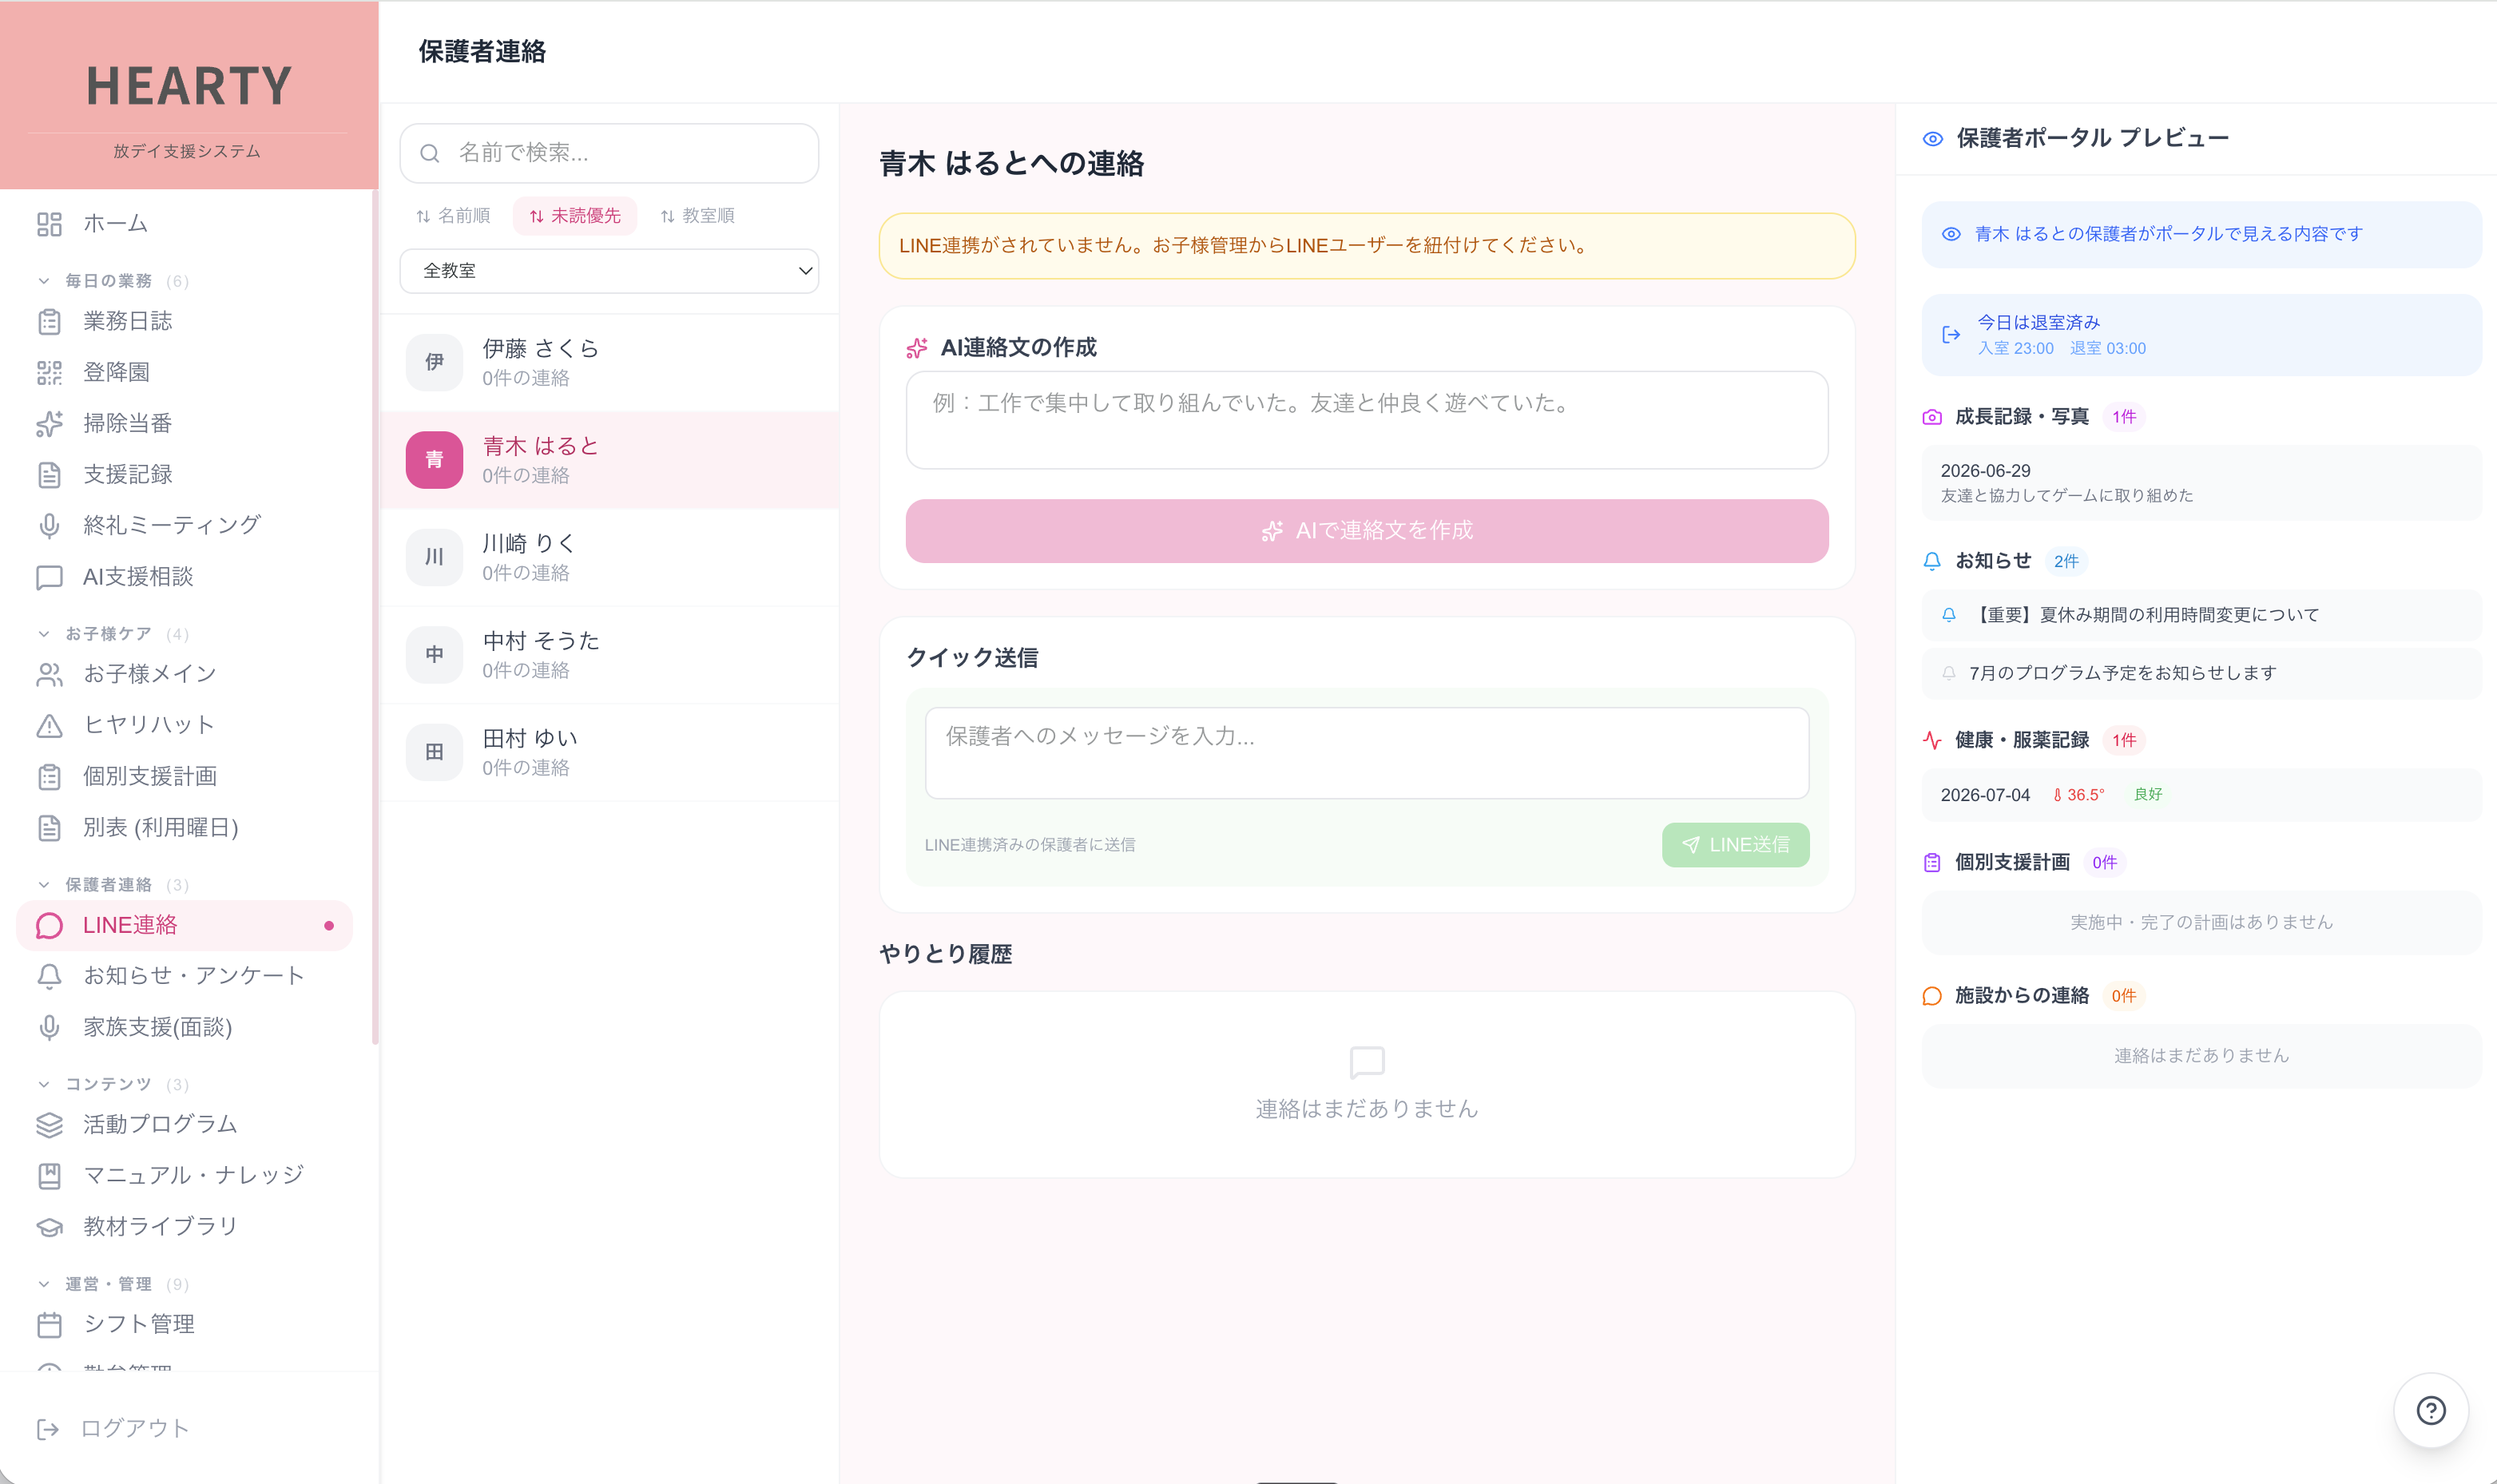The image size is (2497, 1484).
Task: Click the 別表 (利用曜日) document icon
Action: (x=49, y=827)
